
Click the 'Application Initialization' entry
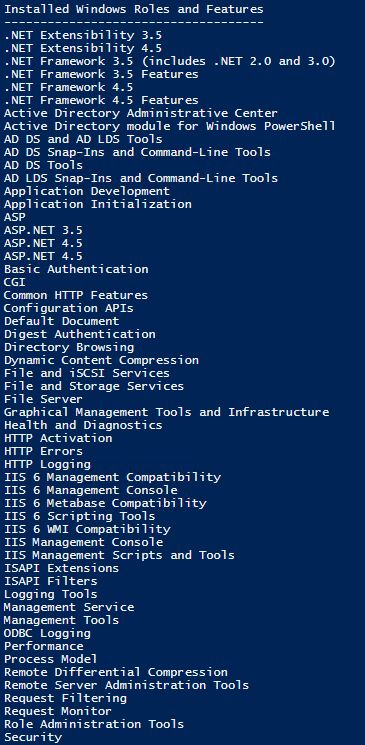pyautogui.click(x=97, y=204)
